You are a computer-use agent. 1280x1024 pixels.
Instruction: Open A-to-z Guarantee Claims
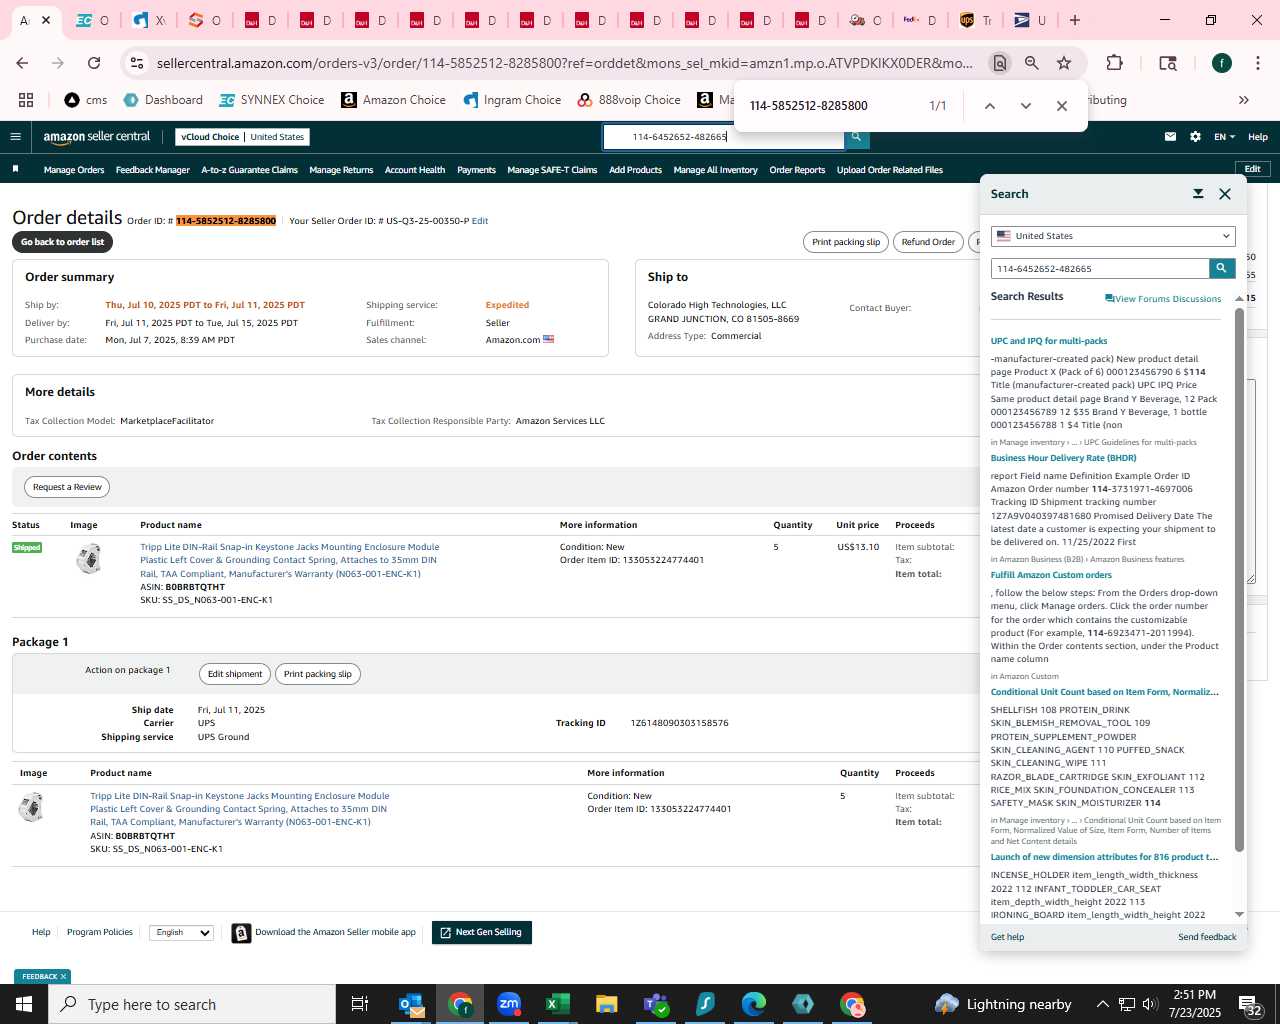tap(250, 170)
